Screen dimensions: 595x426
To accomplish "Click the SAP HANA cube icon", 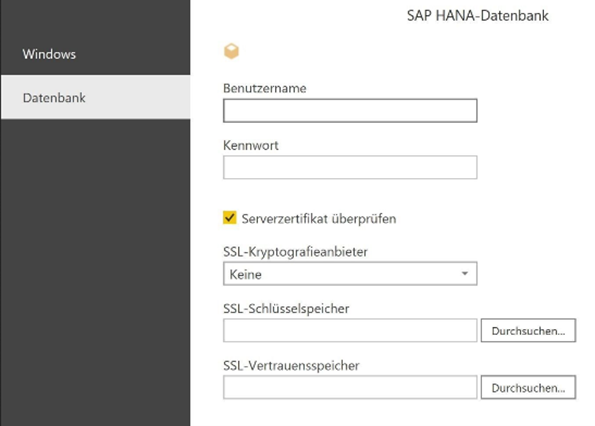I will pos(231,51).
